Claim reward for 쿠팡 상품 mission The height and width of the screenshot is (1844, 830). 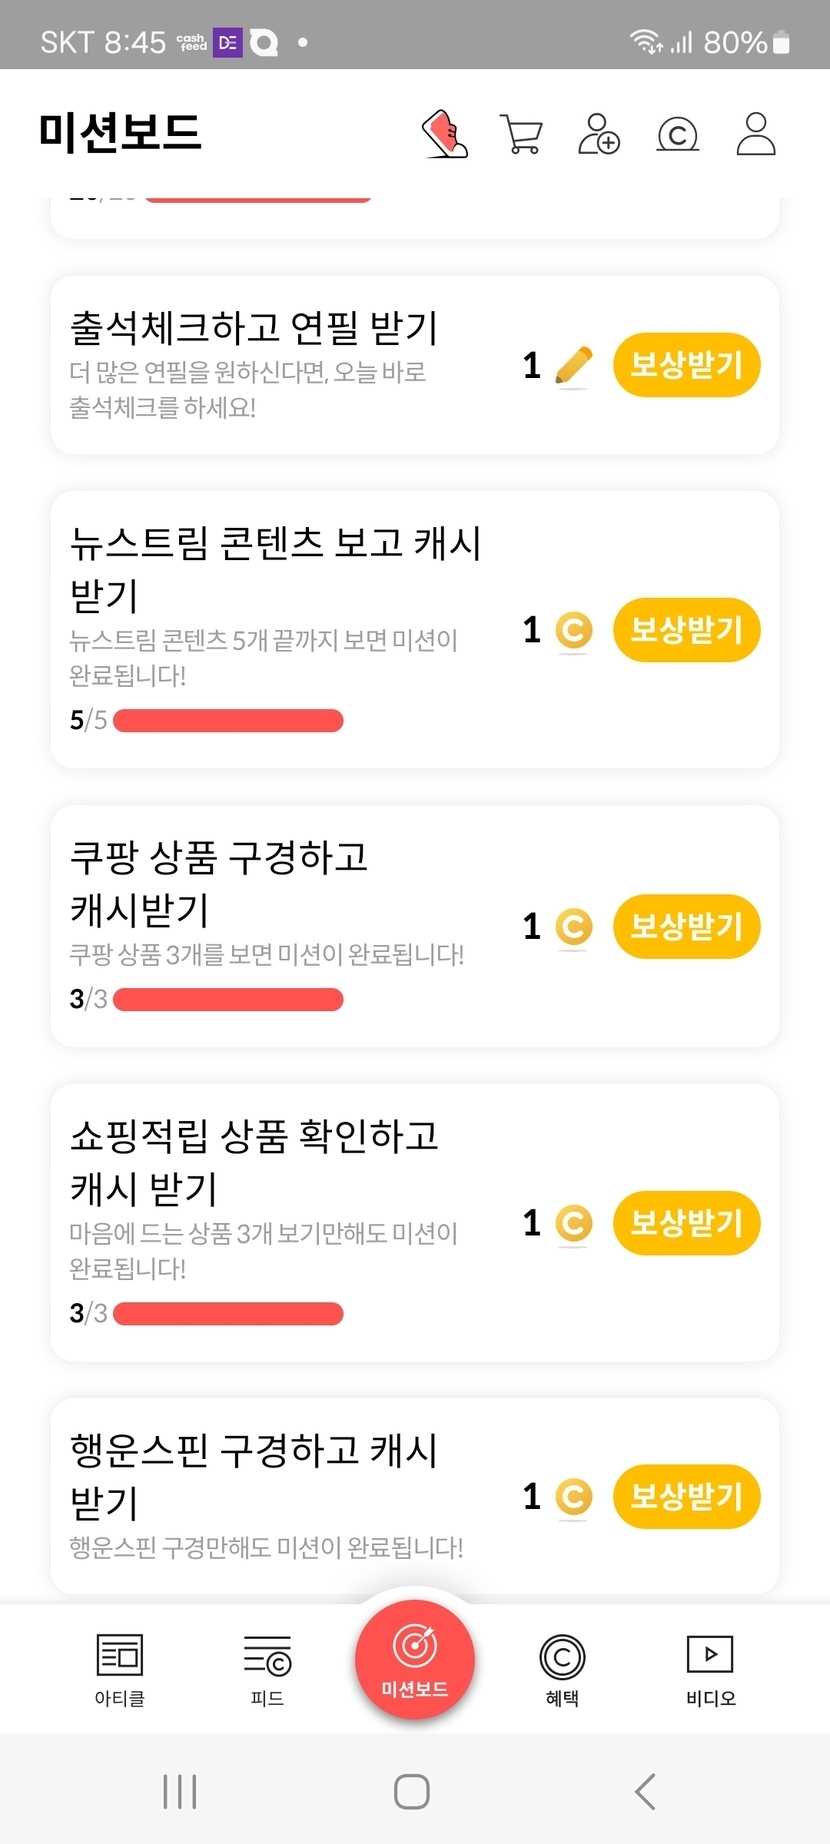686,926
